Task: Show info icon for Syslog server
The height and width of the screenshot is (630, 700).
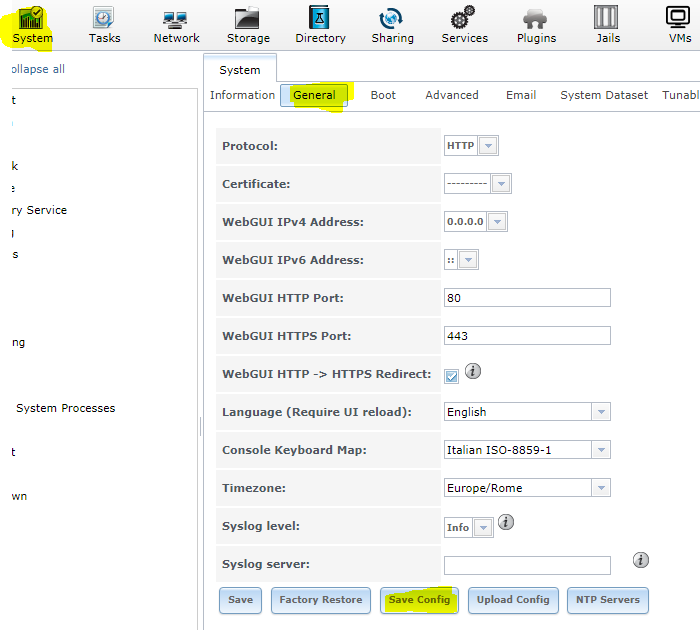Action: click(x=641, y=560)
